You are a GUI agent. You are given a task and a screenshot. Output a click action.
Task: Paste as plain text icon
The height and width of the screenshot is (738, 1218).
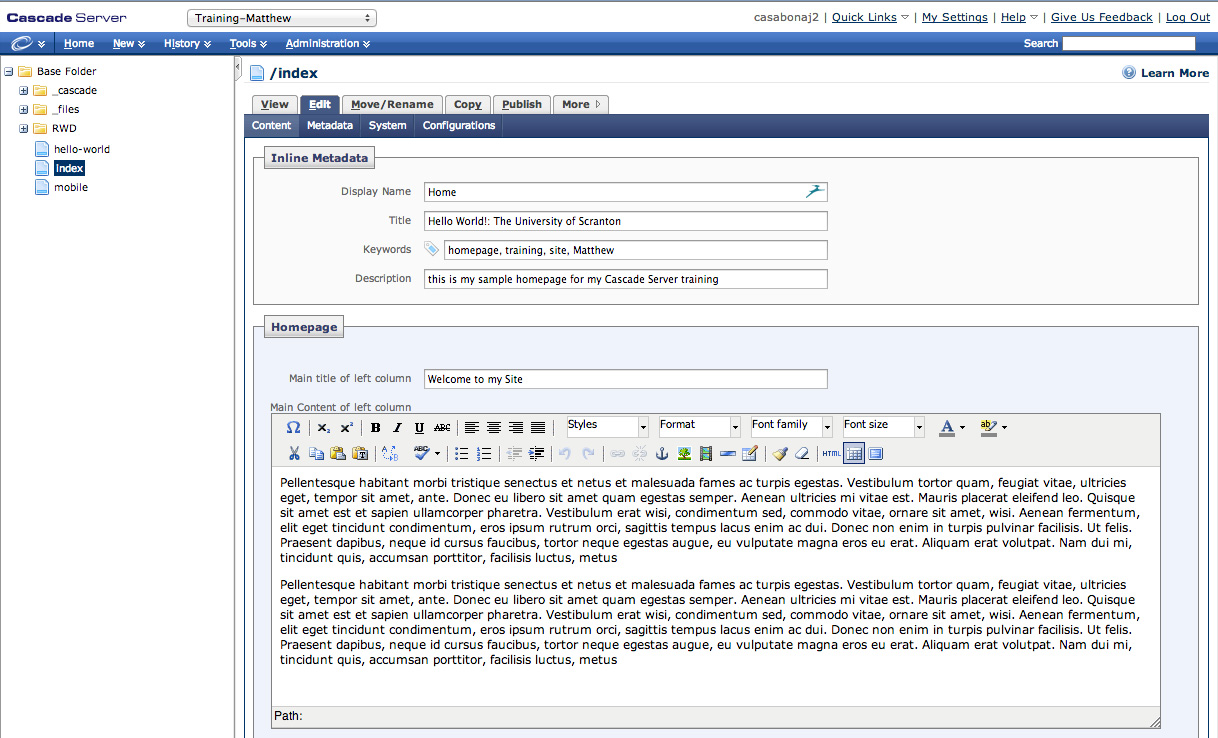[x=360, y=453]
